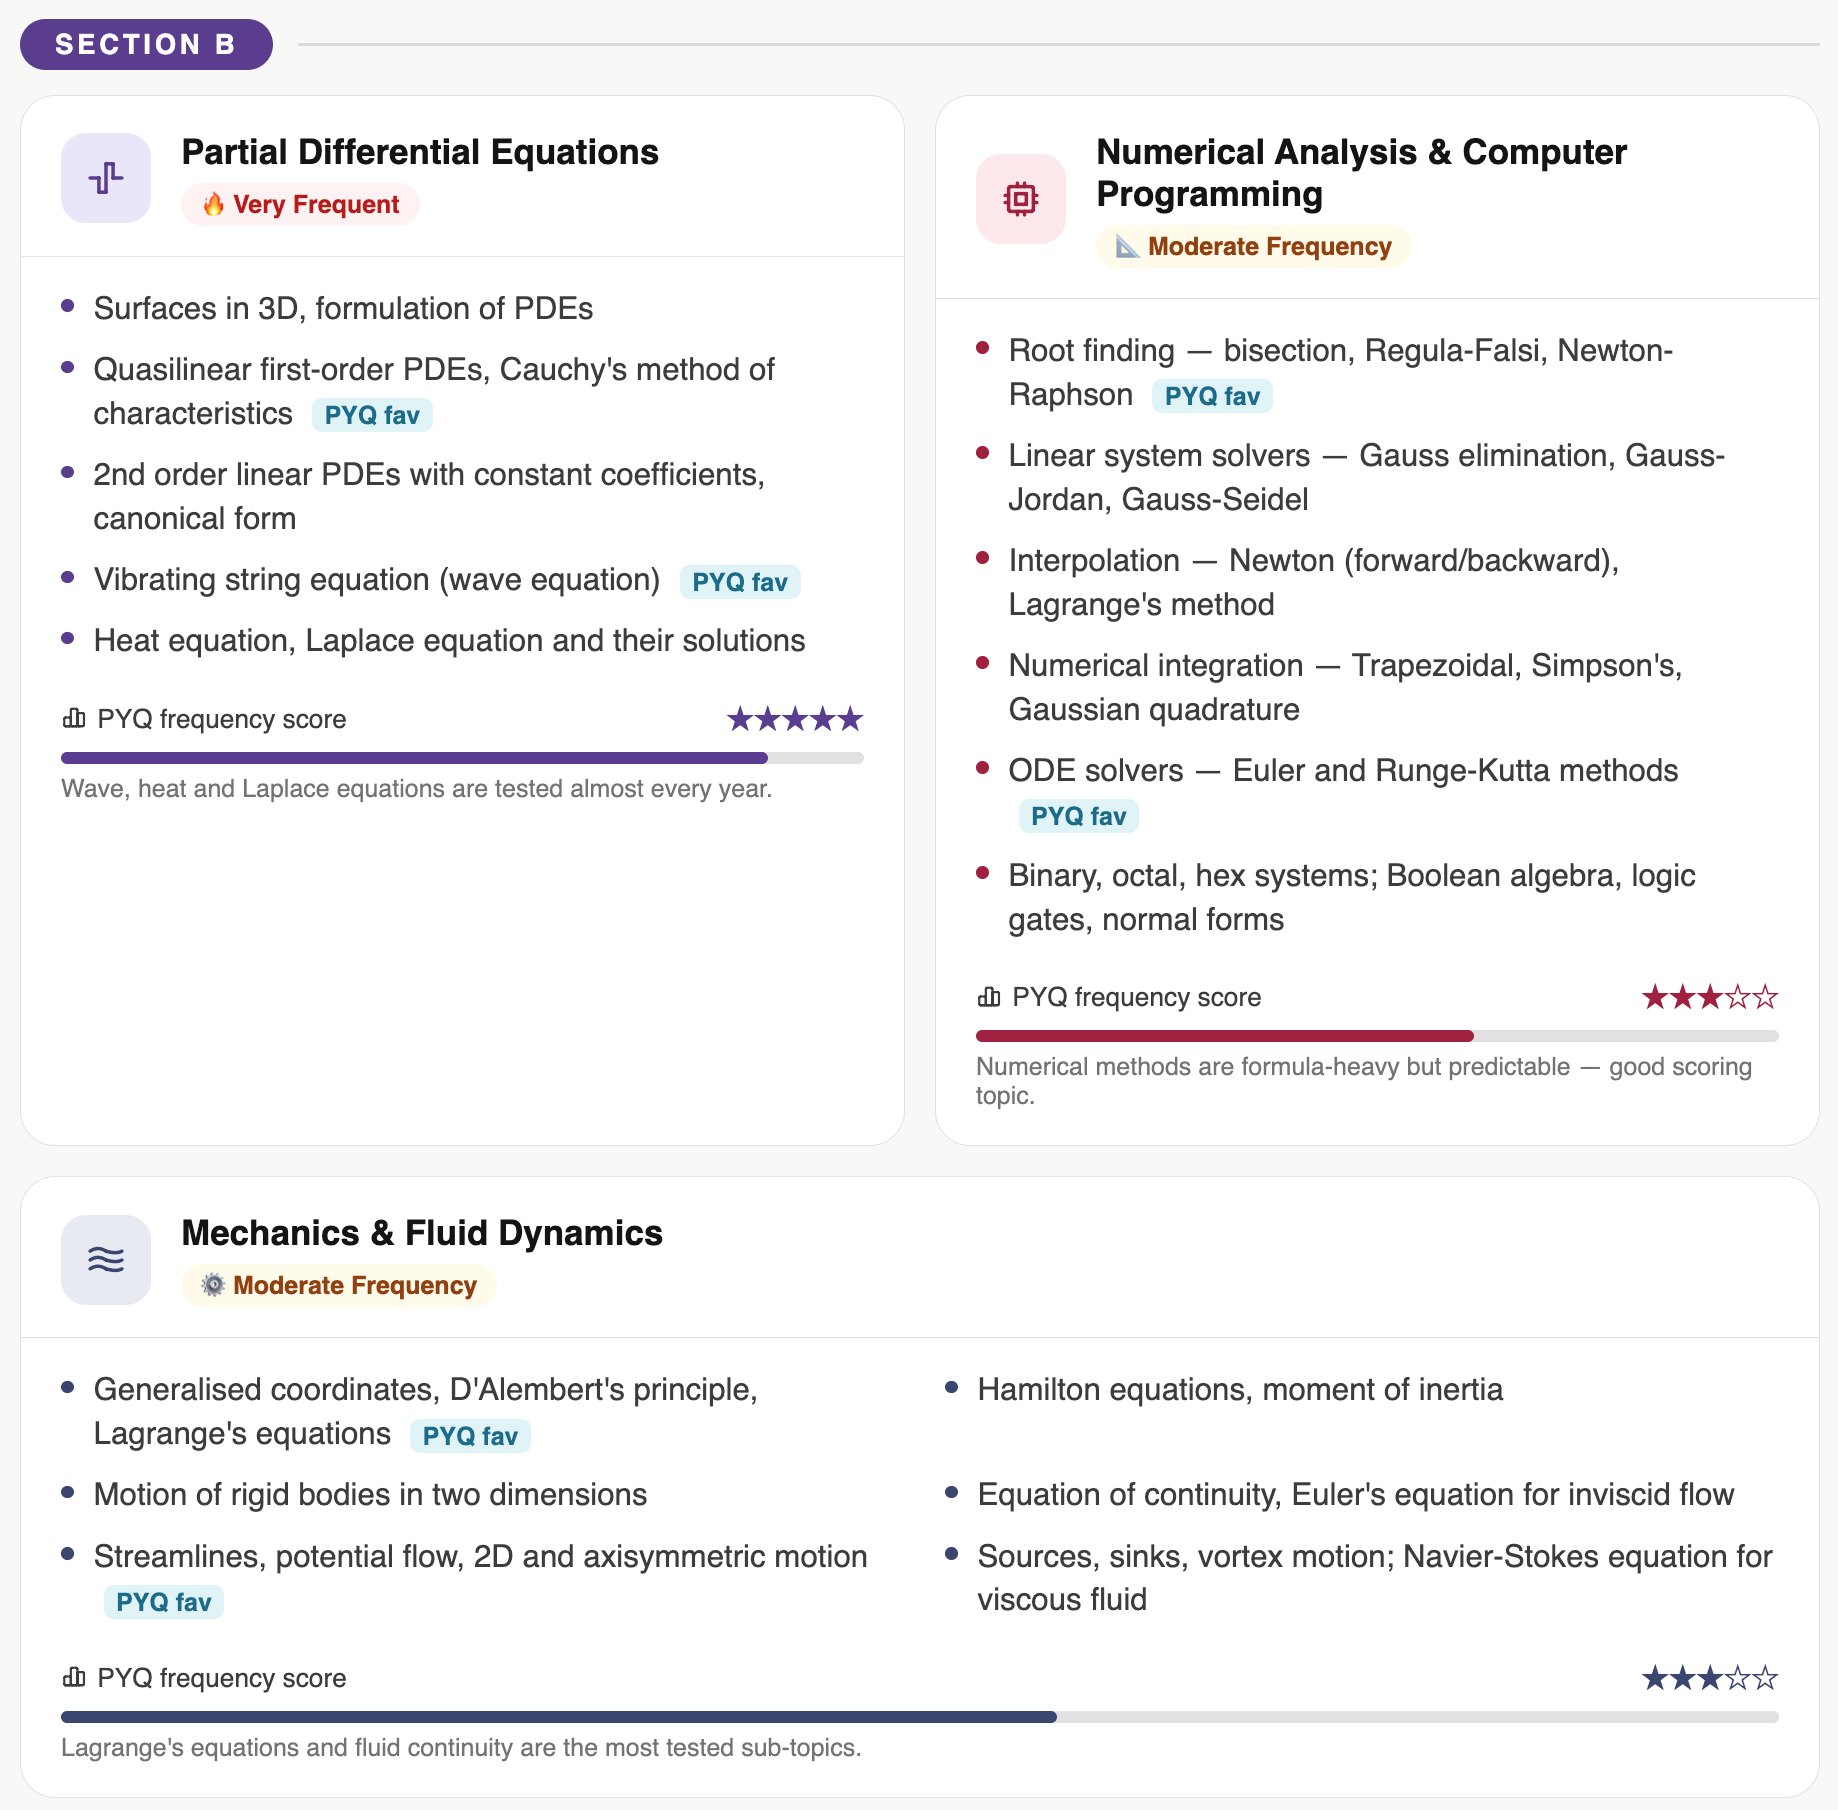Open the Mechanics & Fluid Dynamics heading
This screenshot has width=1838, height=1810.
click(422, 1233)
